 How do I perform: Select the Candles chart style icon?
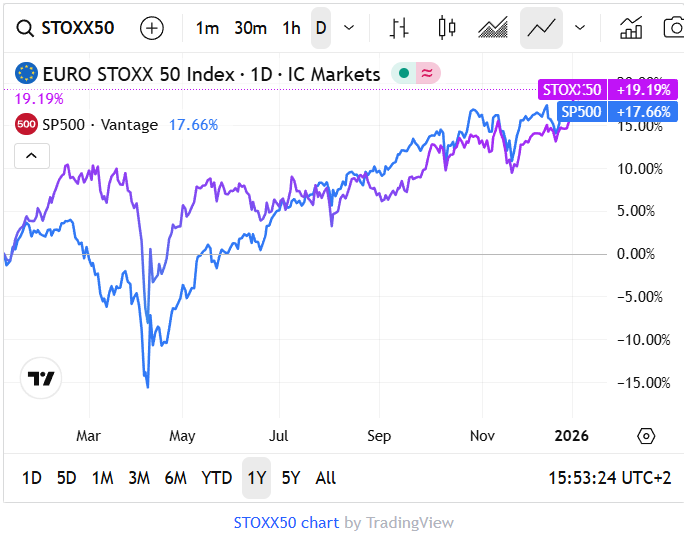coord(447,28)
